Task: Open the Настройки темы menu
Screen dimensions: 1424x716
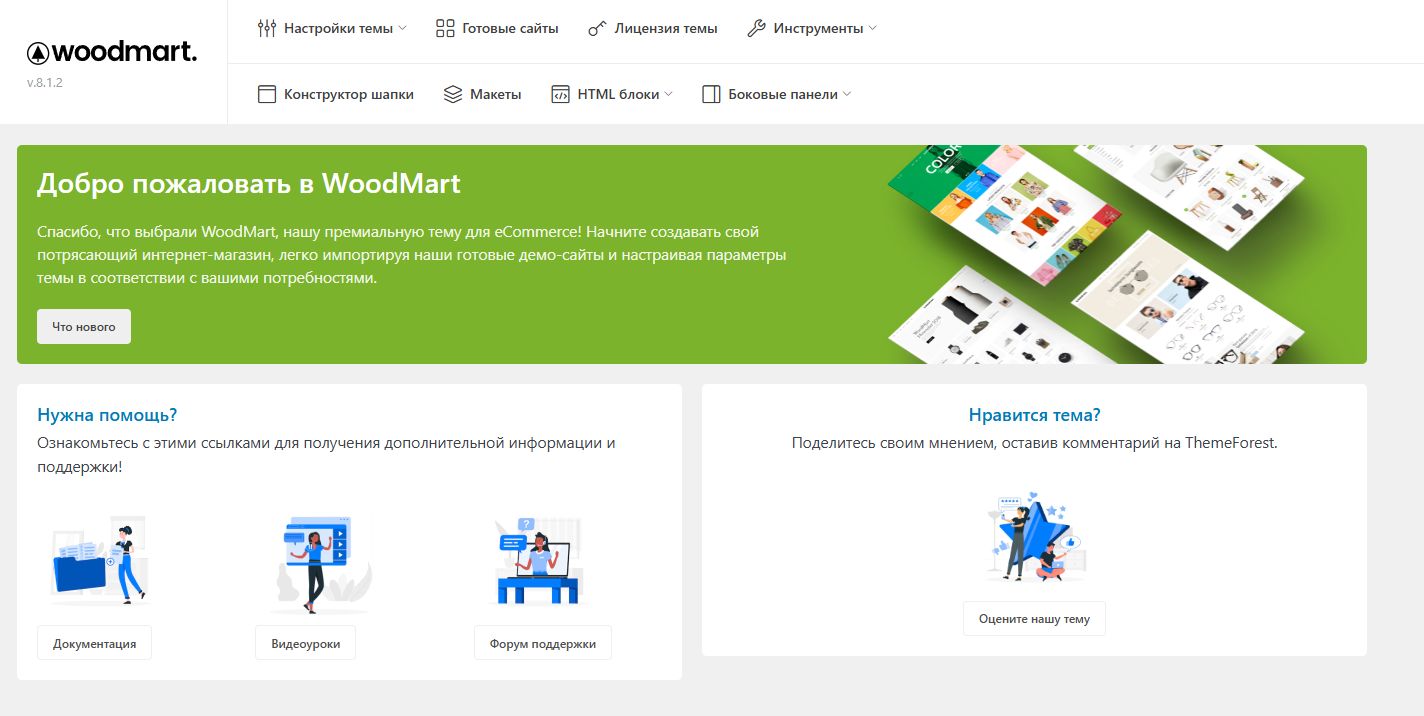Action: tap(332, 28)
